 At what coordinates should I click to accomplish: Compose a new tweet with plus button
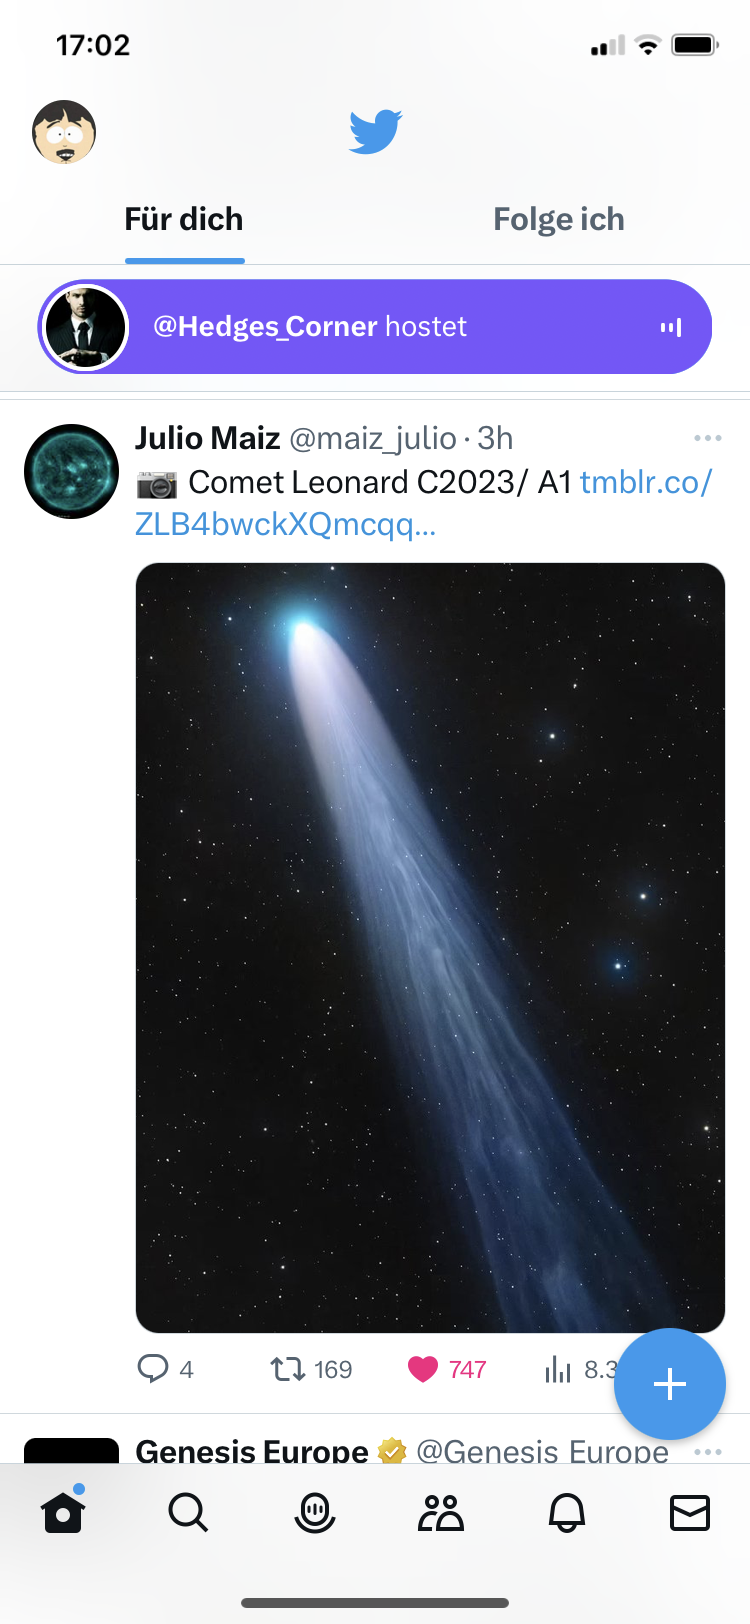click(x=669, y=1384)
